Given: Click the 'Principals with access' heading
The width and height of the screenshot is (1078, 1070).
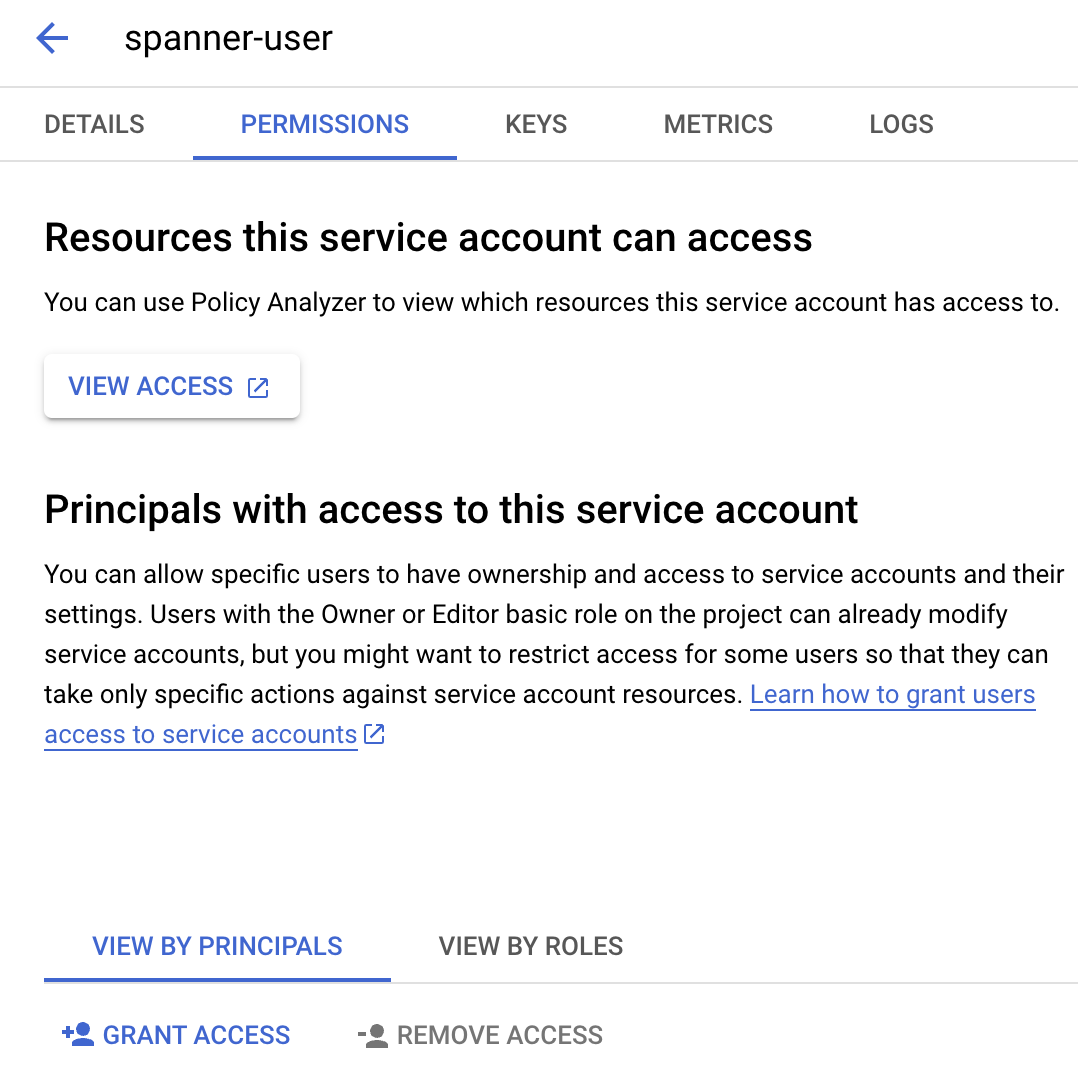Looking at the screenshot, I should click(x=450, y=510).
